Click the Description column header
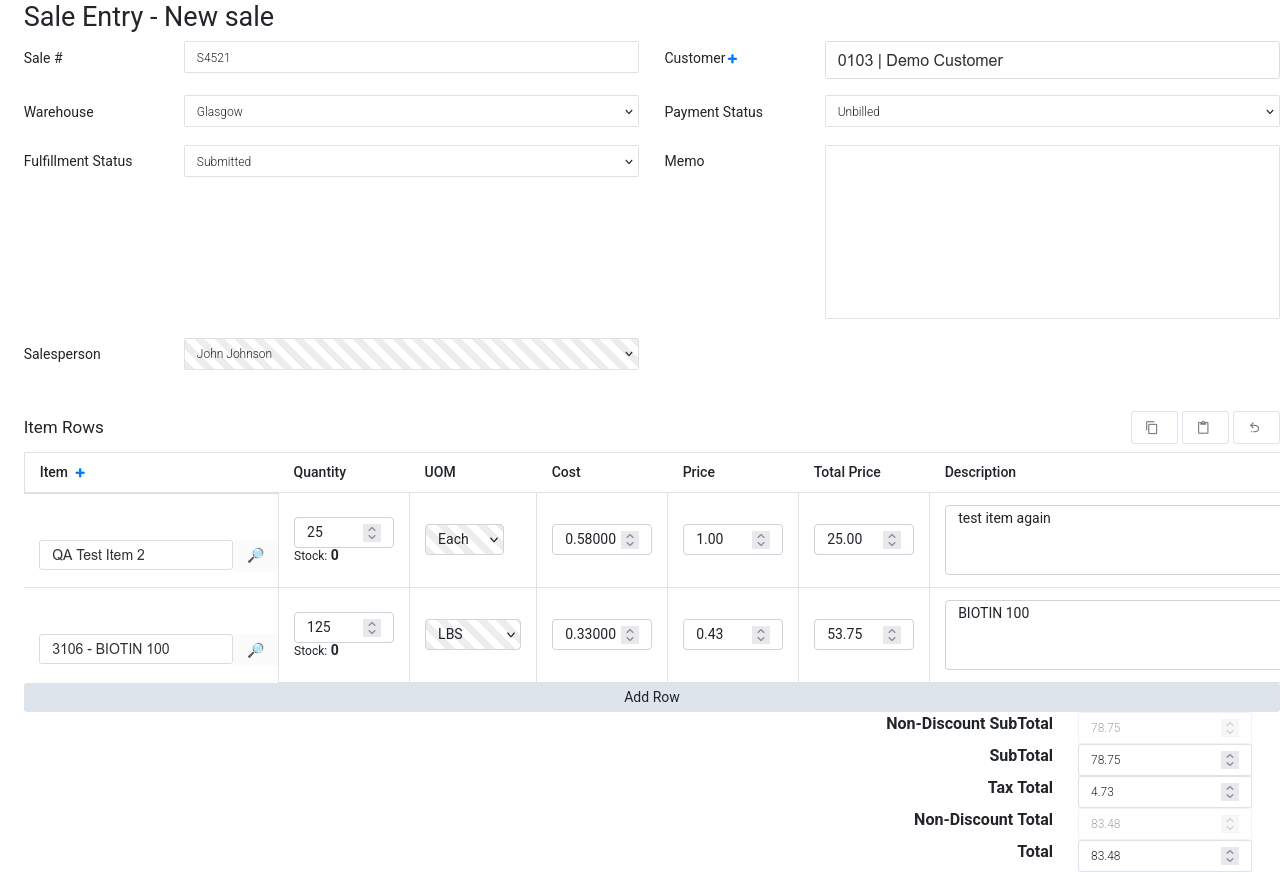The width and height of the screenshot is (1285, 872). pos(980,472)
